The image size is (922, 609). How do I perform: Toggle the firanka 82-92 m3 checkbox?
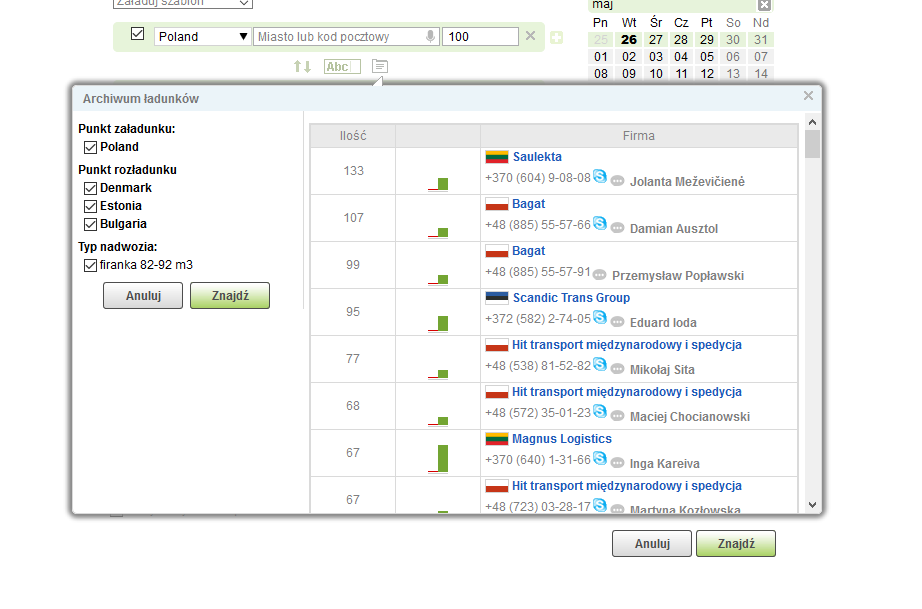[x=90, y=265]
